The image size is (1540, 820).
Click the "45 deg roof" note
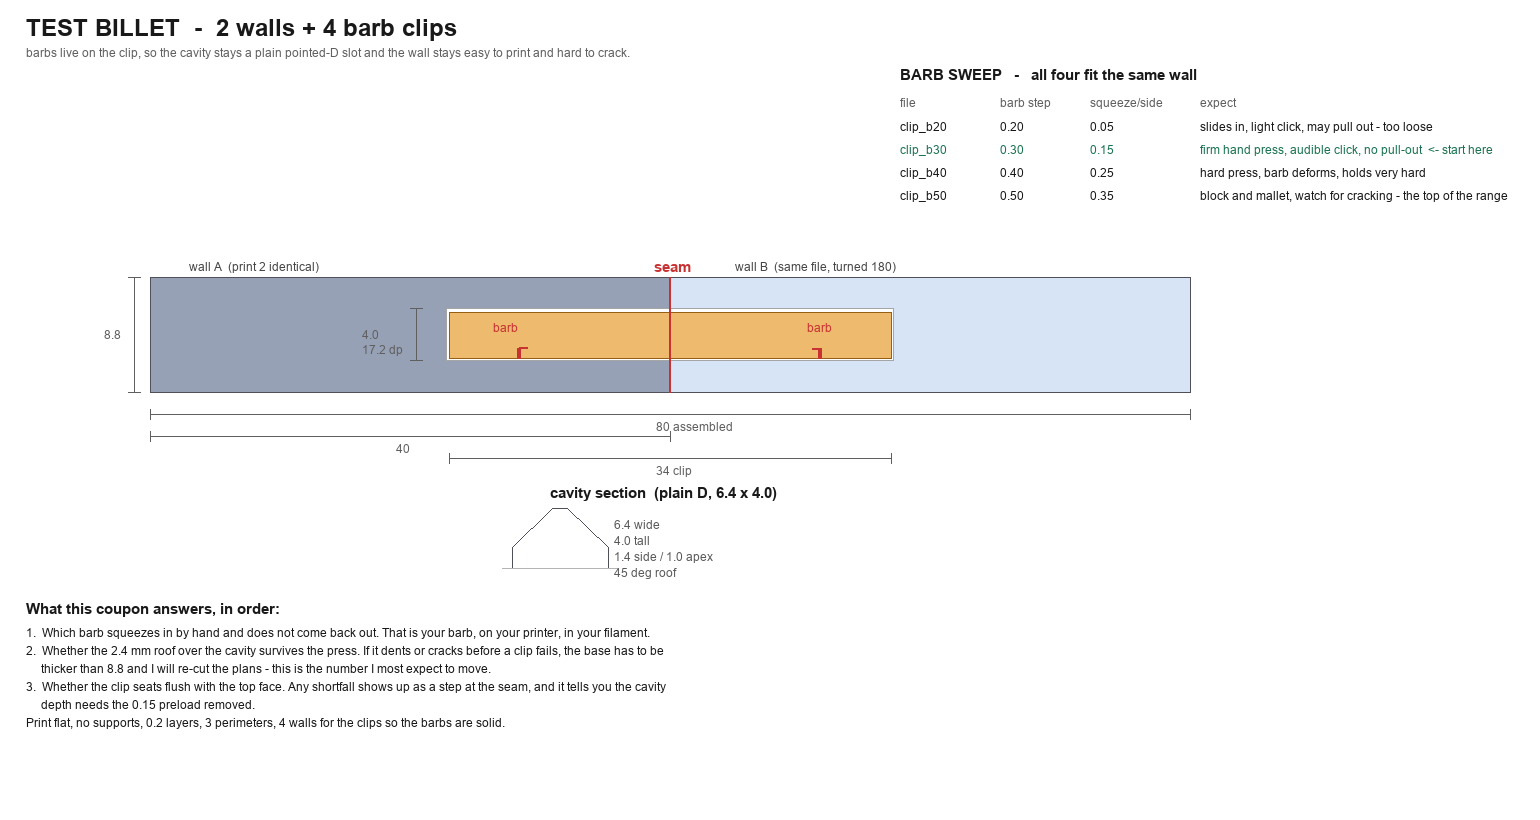pyautogui.click(x=645, y=573)
